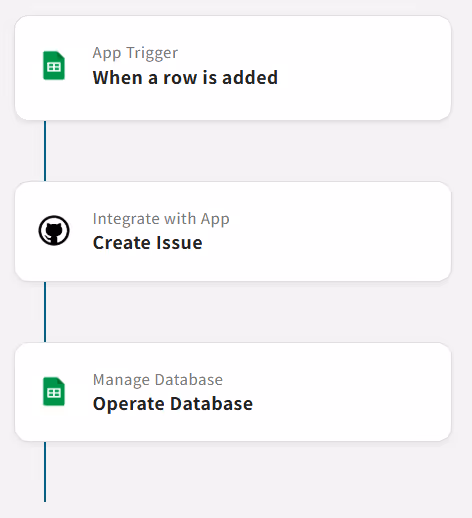The width and height of the screenshot is (472, 518).
Task: Select the 'App Trigger' label
Action: pyautogui.click(x=135, y=53)
